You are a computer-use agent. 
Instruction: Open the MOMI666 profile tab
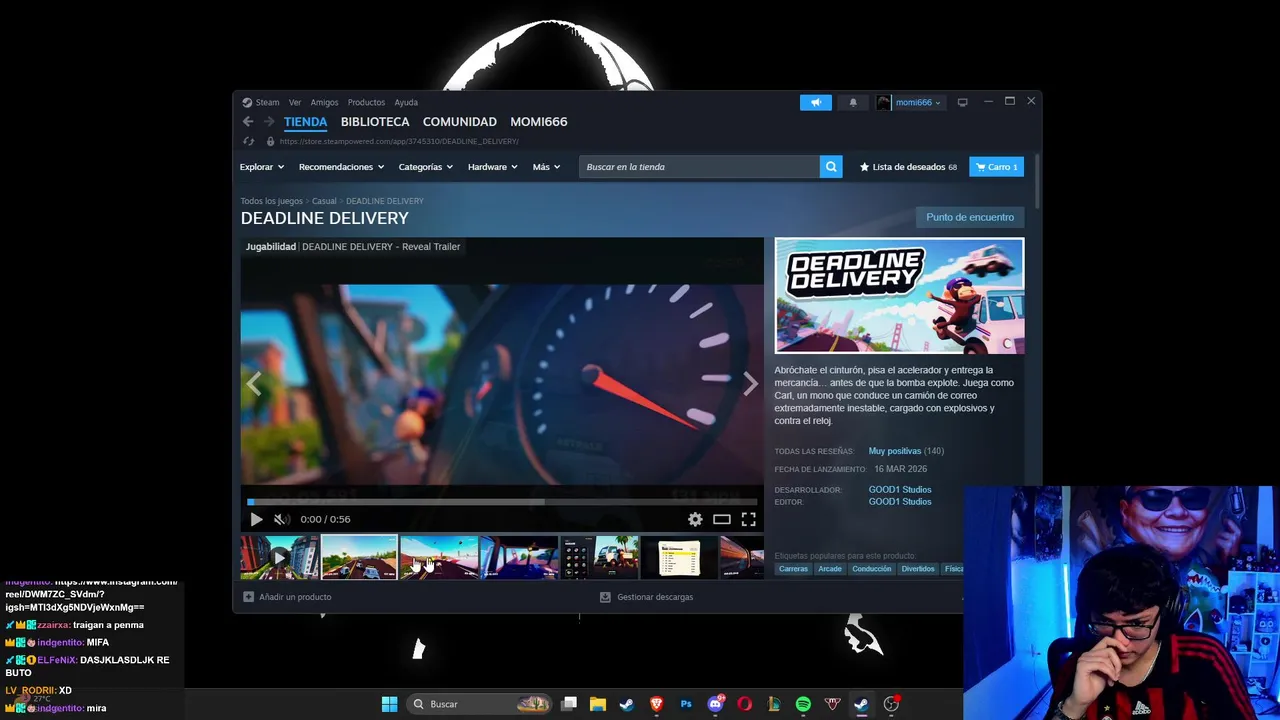click(539, 122)
